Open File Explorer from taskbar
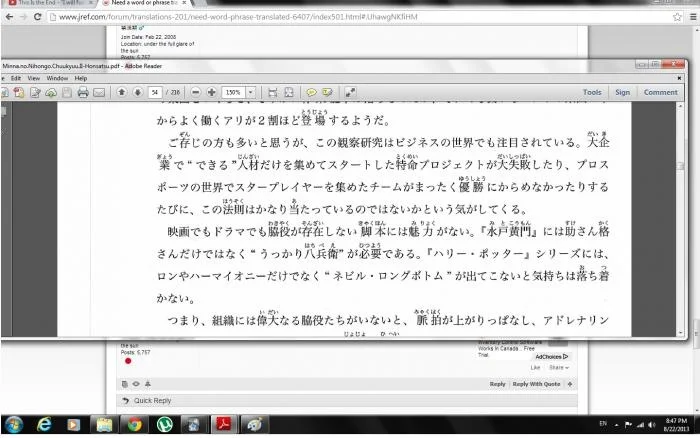Screen dimensions: 700x438 coord(104,425)
